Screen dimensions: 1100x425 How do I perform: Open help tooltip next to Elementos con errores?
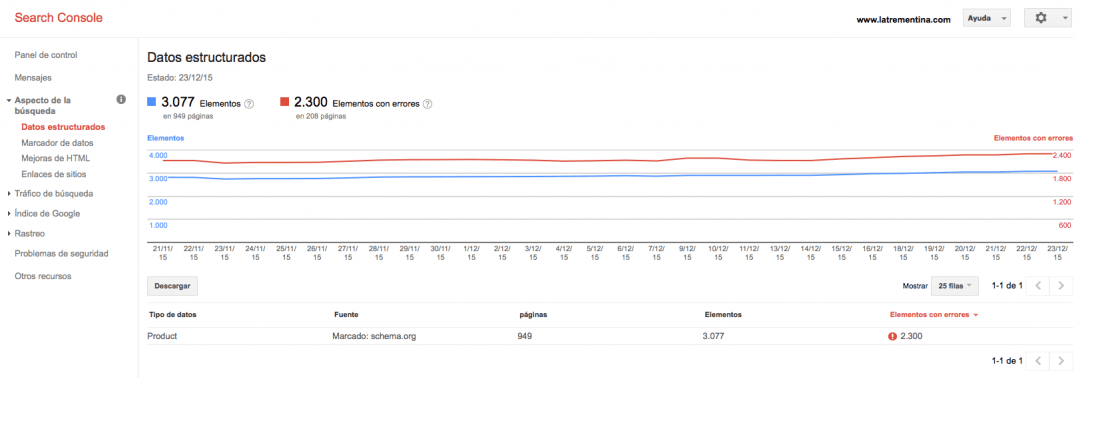click(x=427, y=104)
